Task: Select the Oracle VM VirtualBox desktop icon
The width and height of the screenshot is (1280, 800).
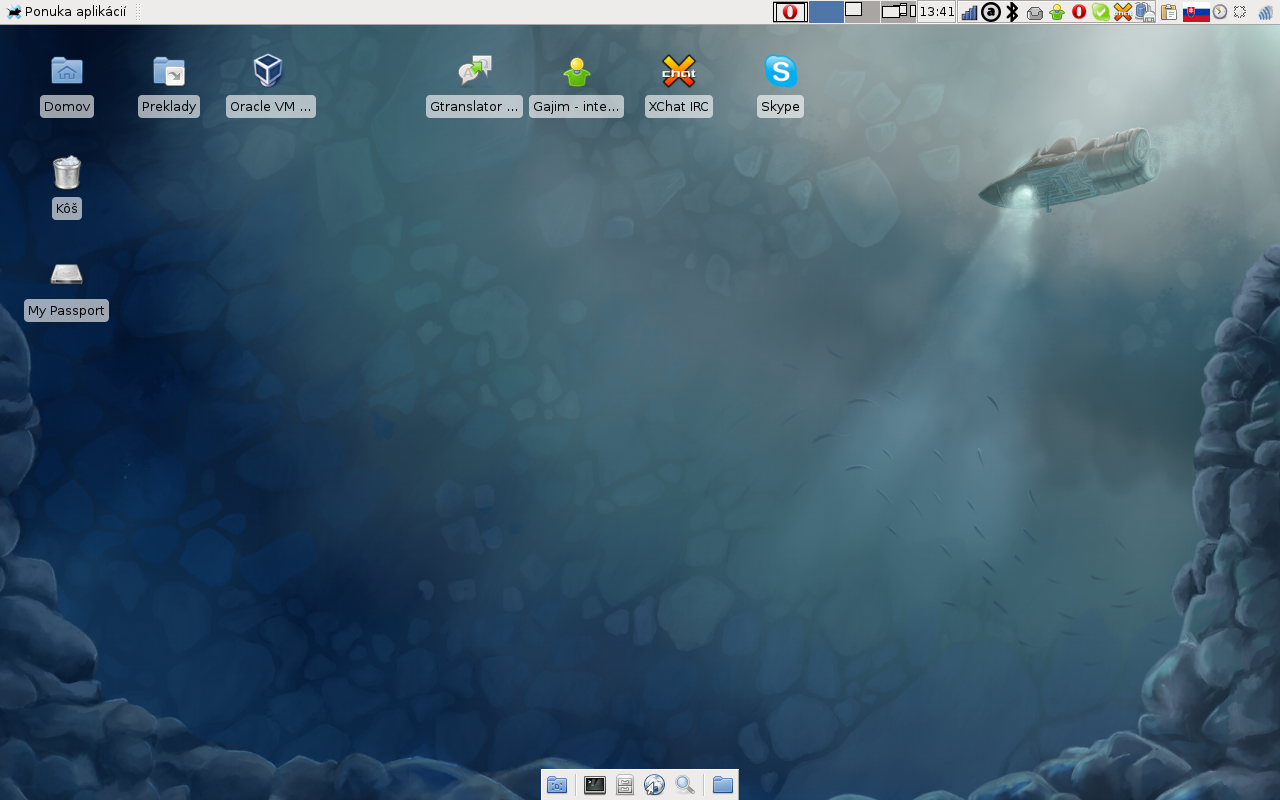Action: click(268, 71)
